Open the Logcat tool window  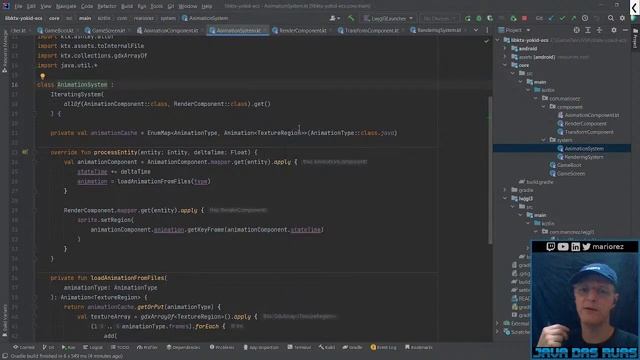(x=93, y=347)
